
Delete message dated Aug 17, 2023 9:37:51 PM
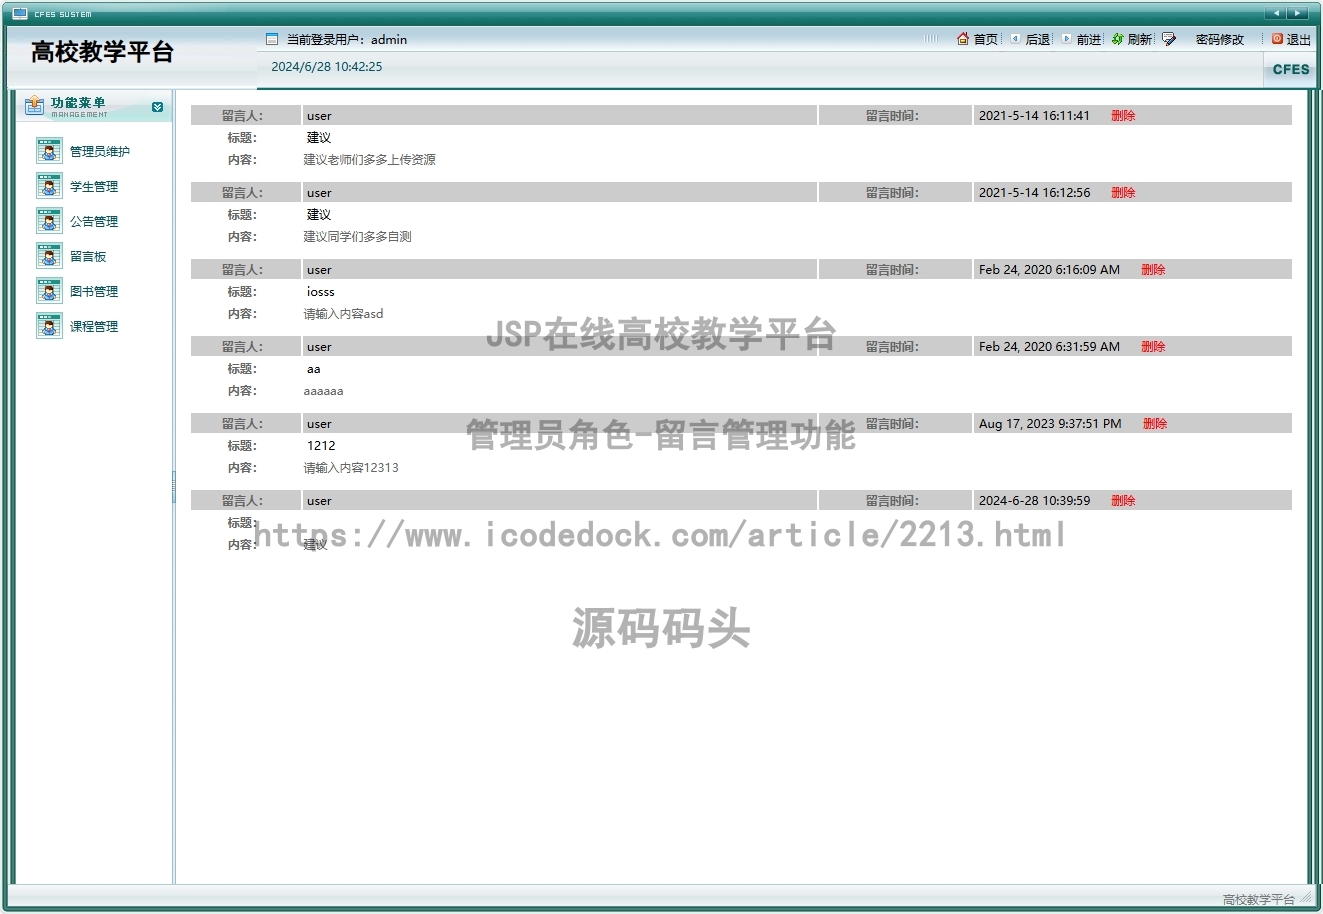click(1155, 424)
